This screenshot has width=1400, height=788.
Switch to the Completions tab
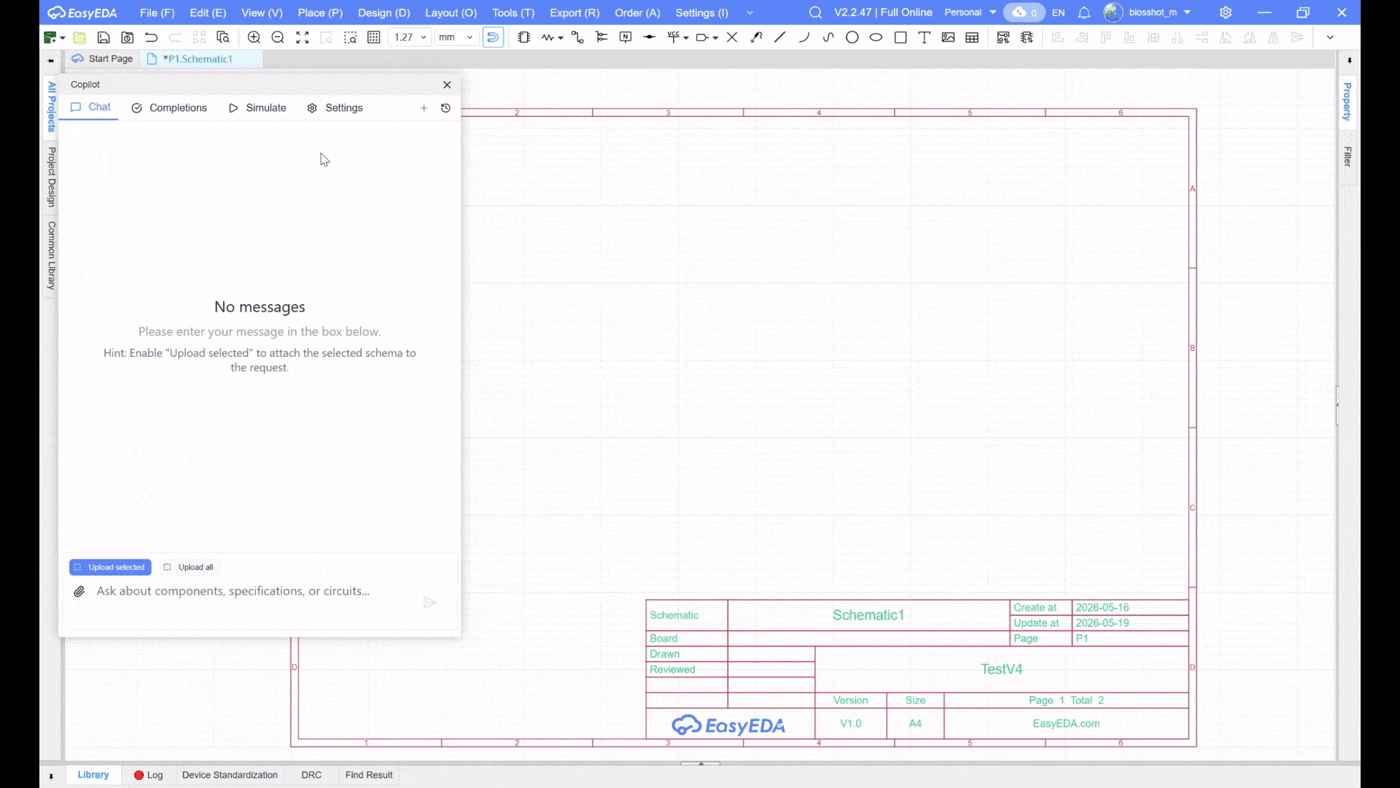tap(169, 108)
